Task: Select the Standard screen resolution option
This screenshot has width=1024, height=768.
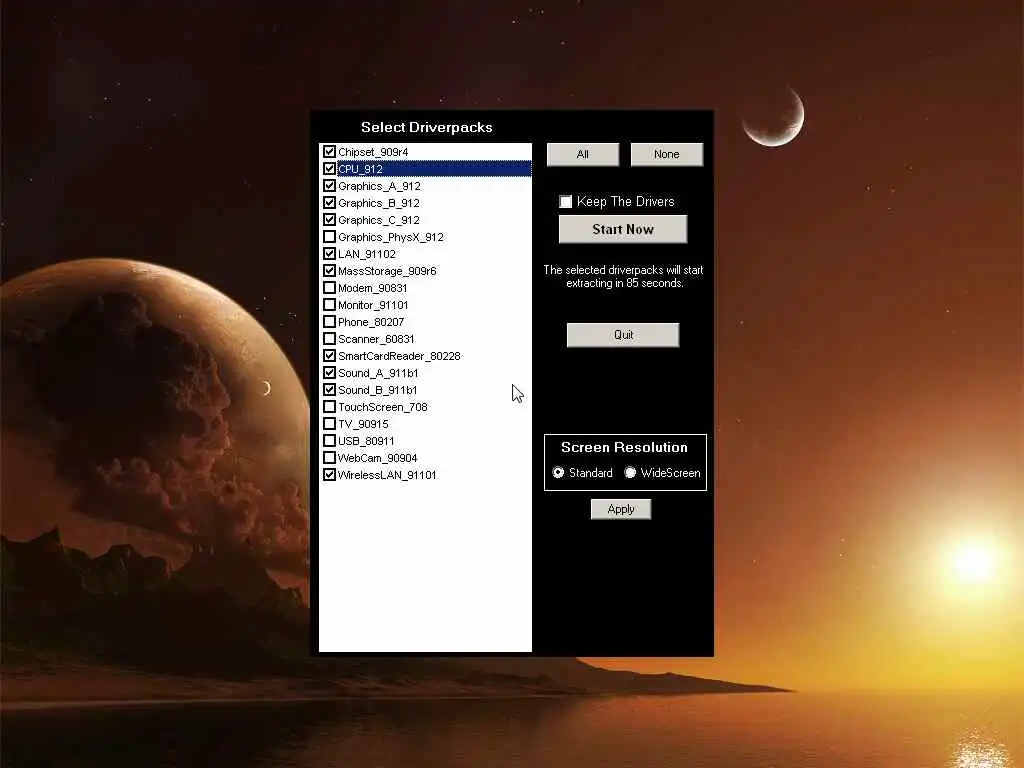Action: click(x=558, y=472)
